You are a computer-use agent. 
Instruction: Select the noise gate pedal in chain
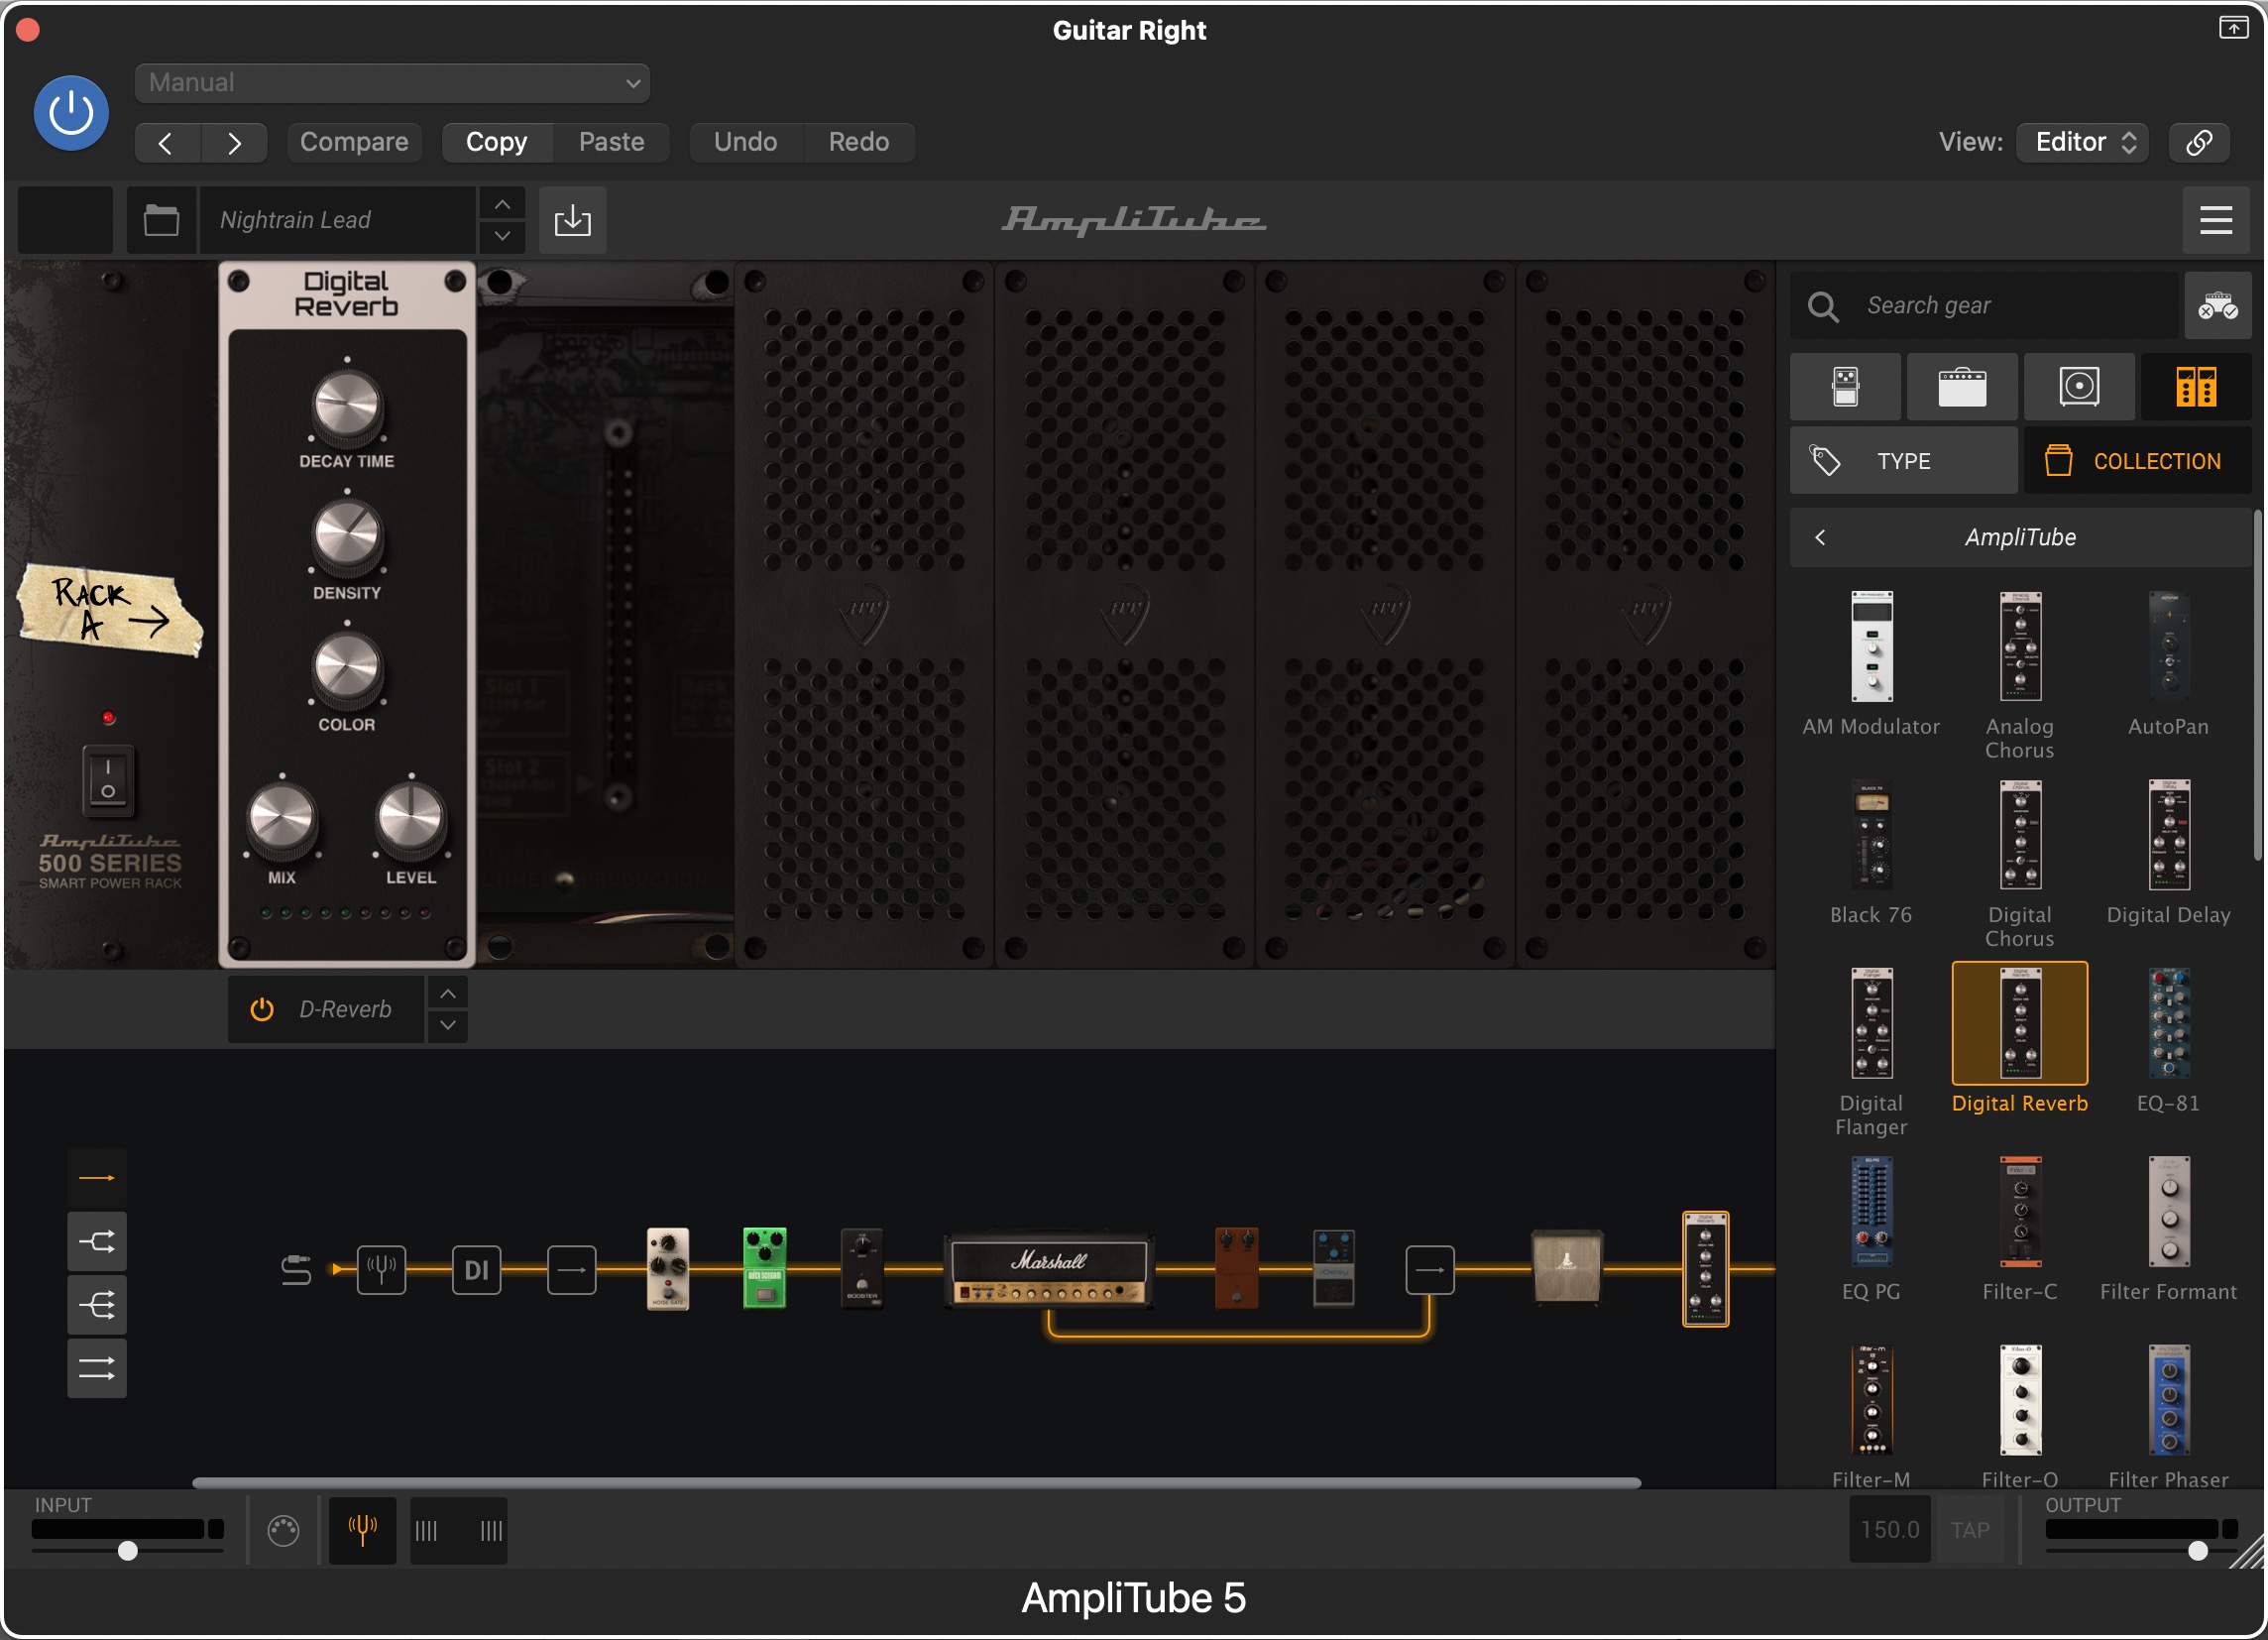click(x=668, y=1269)
